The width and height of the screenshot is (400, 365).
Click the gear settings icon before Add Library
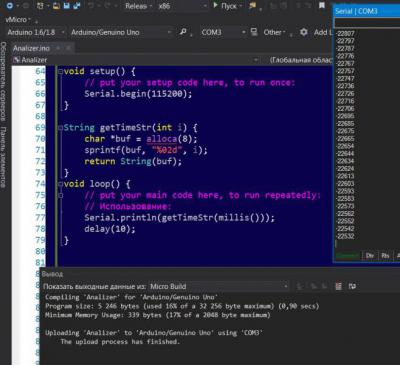point(304,32)
